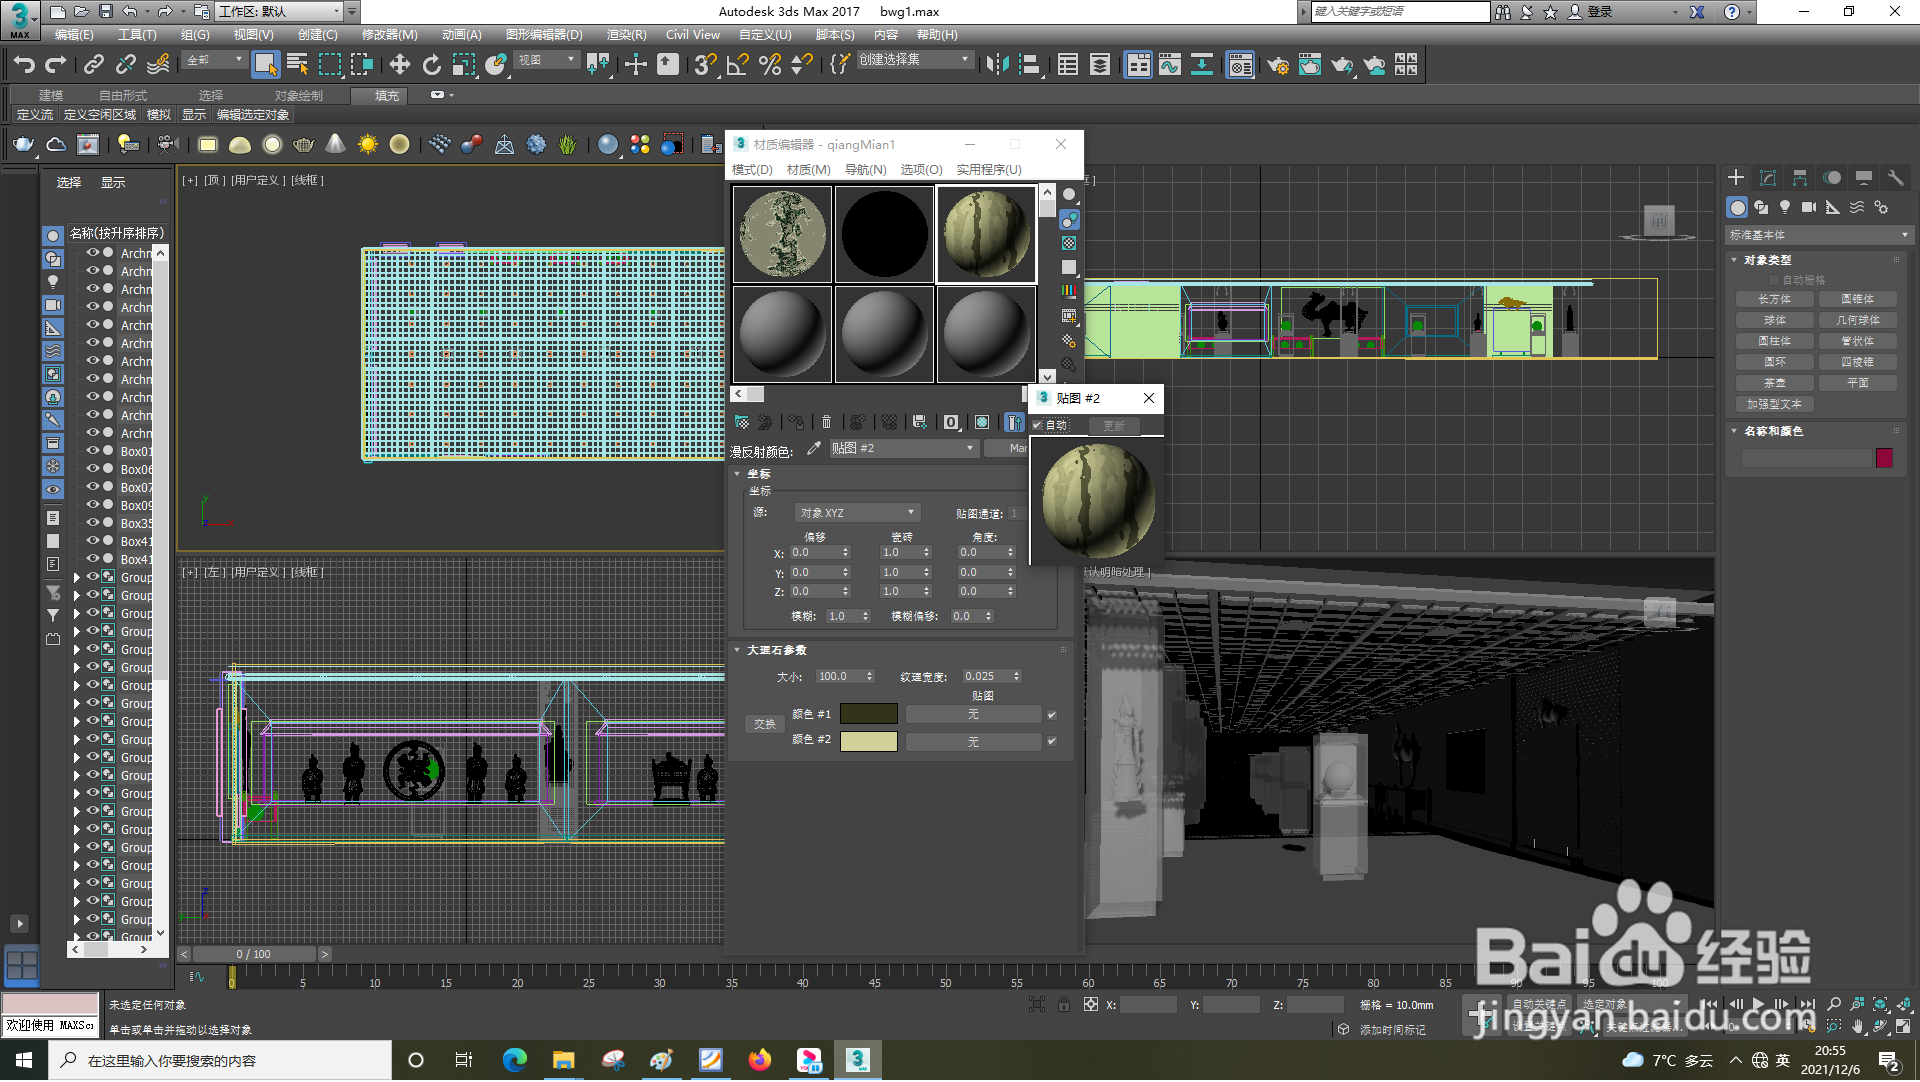
Task: Click the Undo arrow in main toolbar
Action: (x=24, y=65)
